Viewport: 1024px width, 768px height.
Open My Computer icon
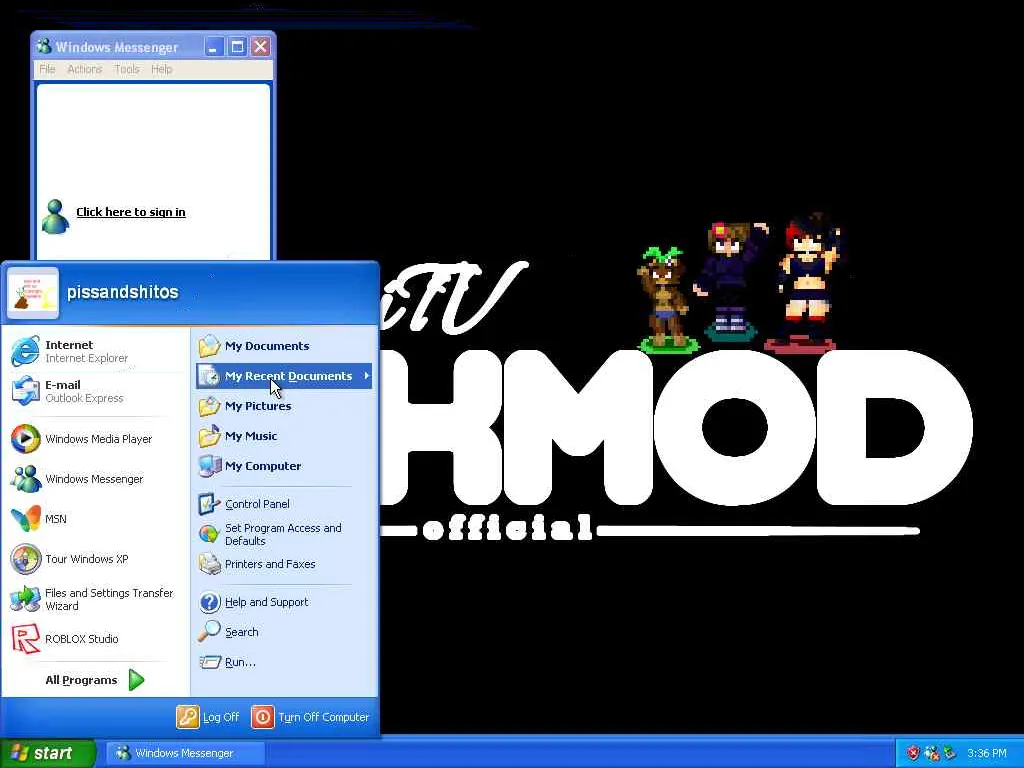coord(210,466)
